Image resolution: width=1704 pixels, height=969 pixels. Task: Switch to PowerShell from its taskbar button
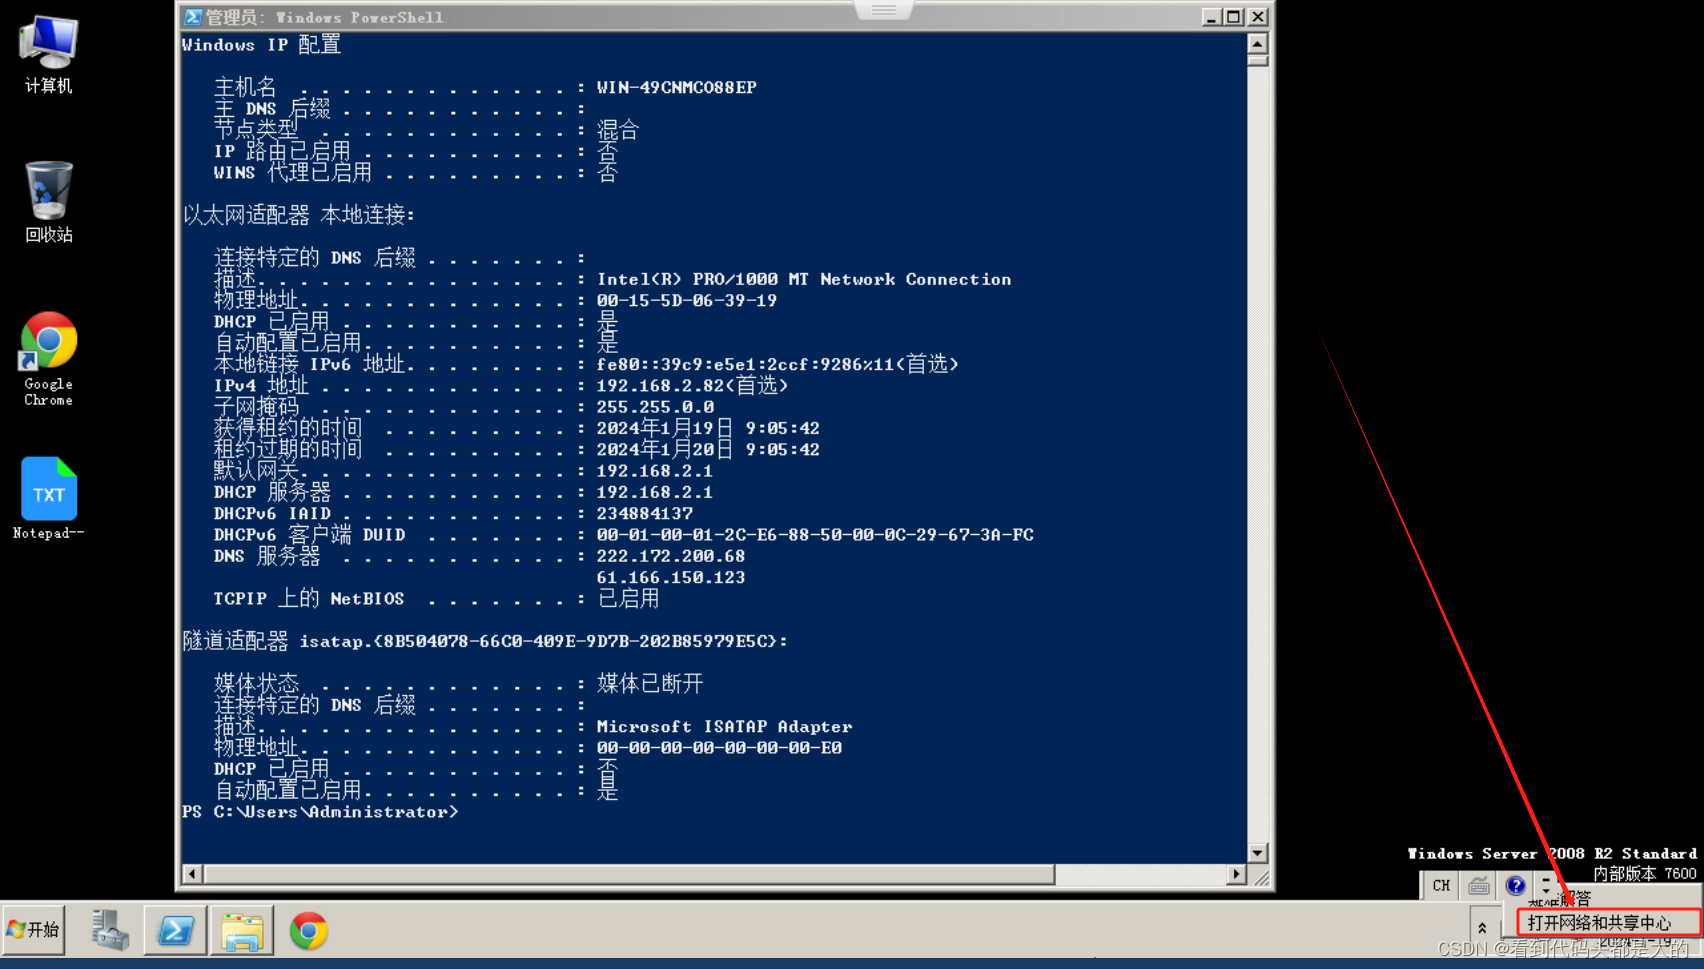[x=176, y=930]
